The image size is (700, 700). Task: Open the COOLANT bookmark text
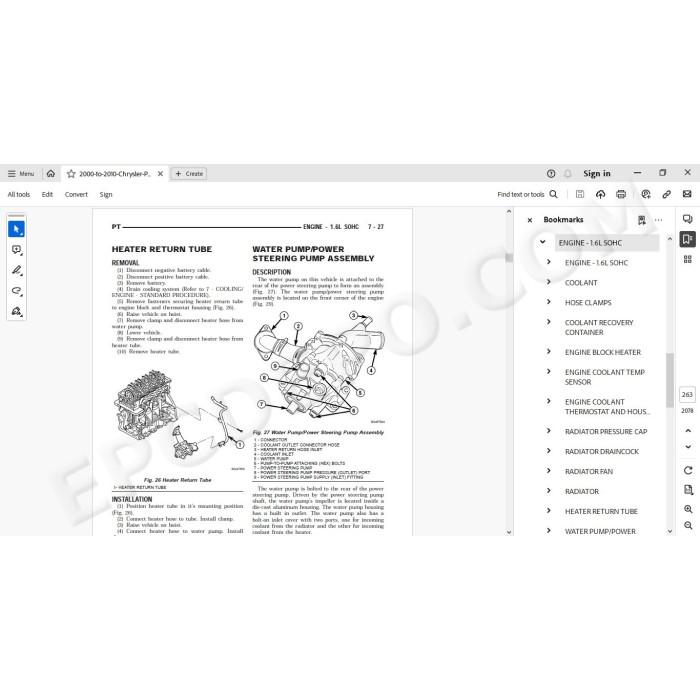(581, 283)
